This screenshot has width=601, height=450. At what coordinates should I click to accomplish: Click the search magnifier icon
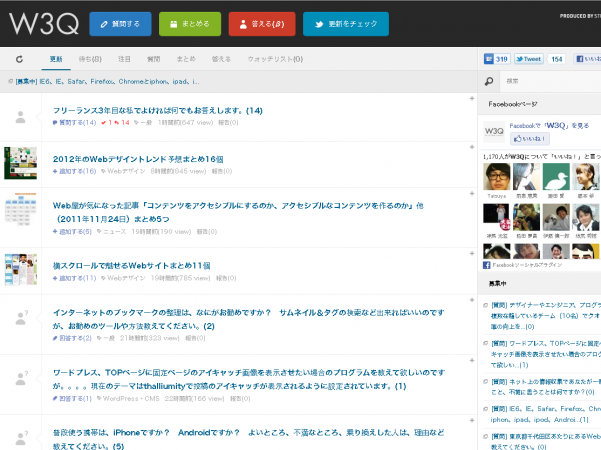point(489,81)
